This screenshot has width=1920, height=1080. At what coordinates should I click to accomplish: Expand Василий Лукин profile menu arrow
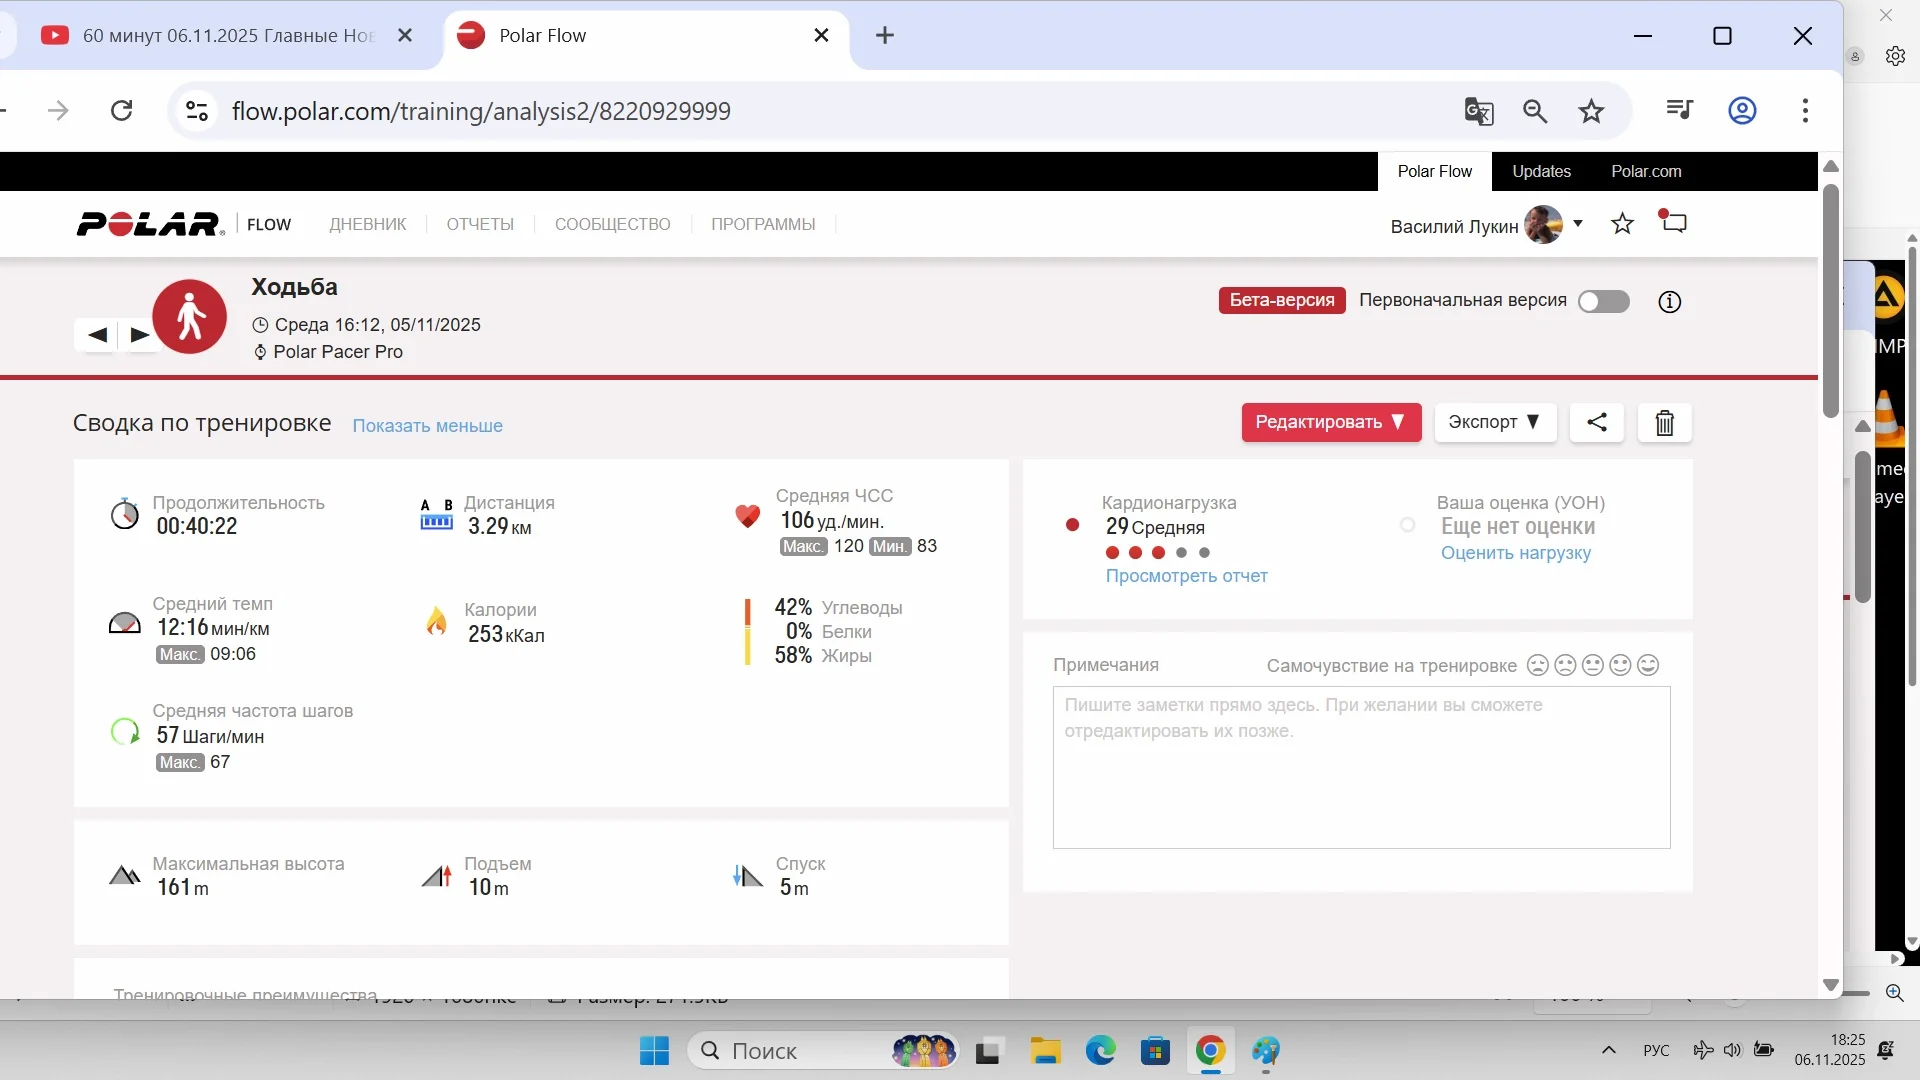pyautogui.click(x=1578, y=224)
